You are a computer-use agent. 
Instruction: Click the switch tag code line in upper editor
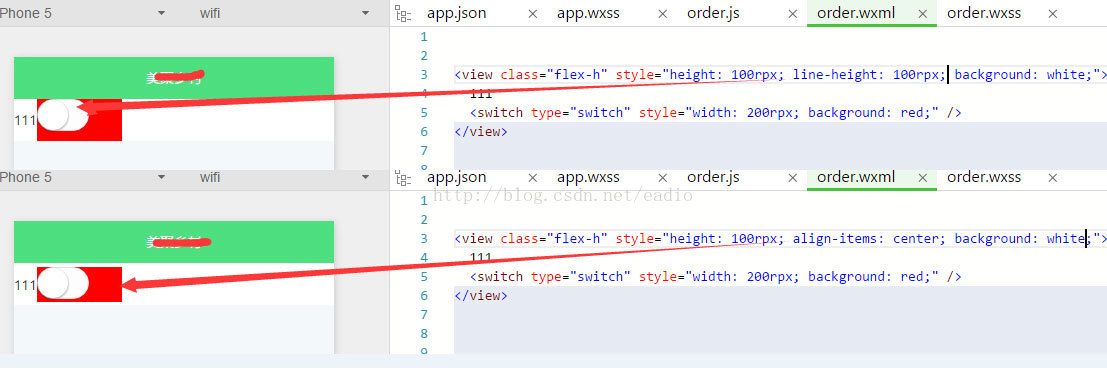coord(715,112)
